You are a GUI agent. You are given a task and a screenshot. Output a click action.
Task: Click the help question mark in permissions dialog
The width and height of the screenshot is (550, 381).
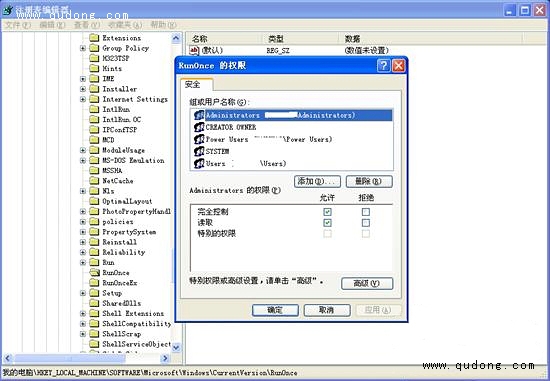click(x=383, y=66)
